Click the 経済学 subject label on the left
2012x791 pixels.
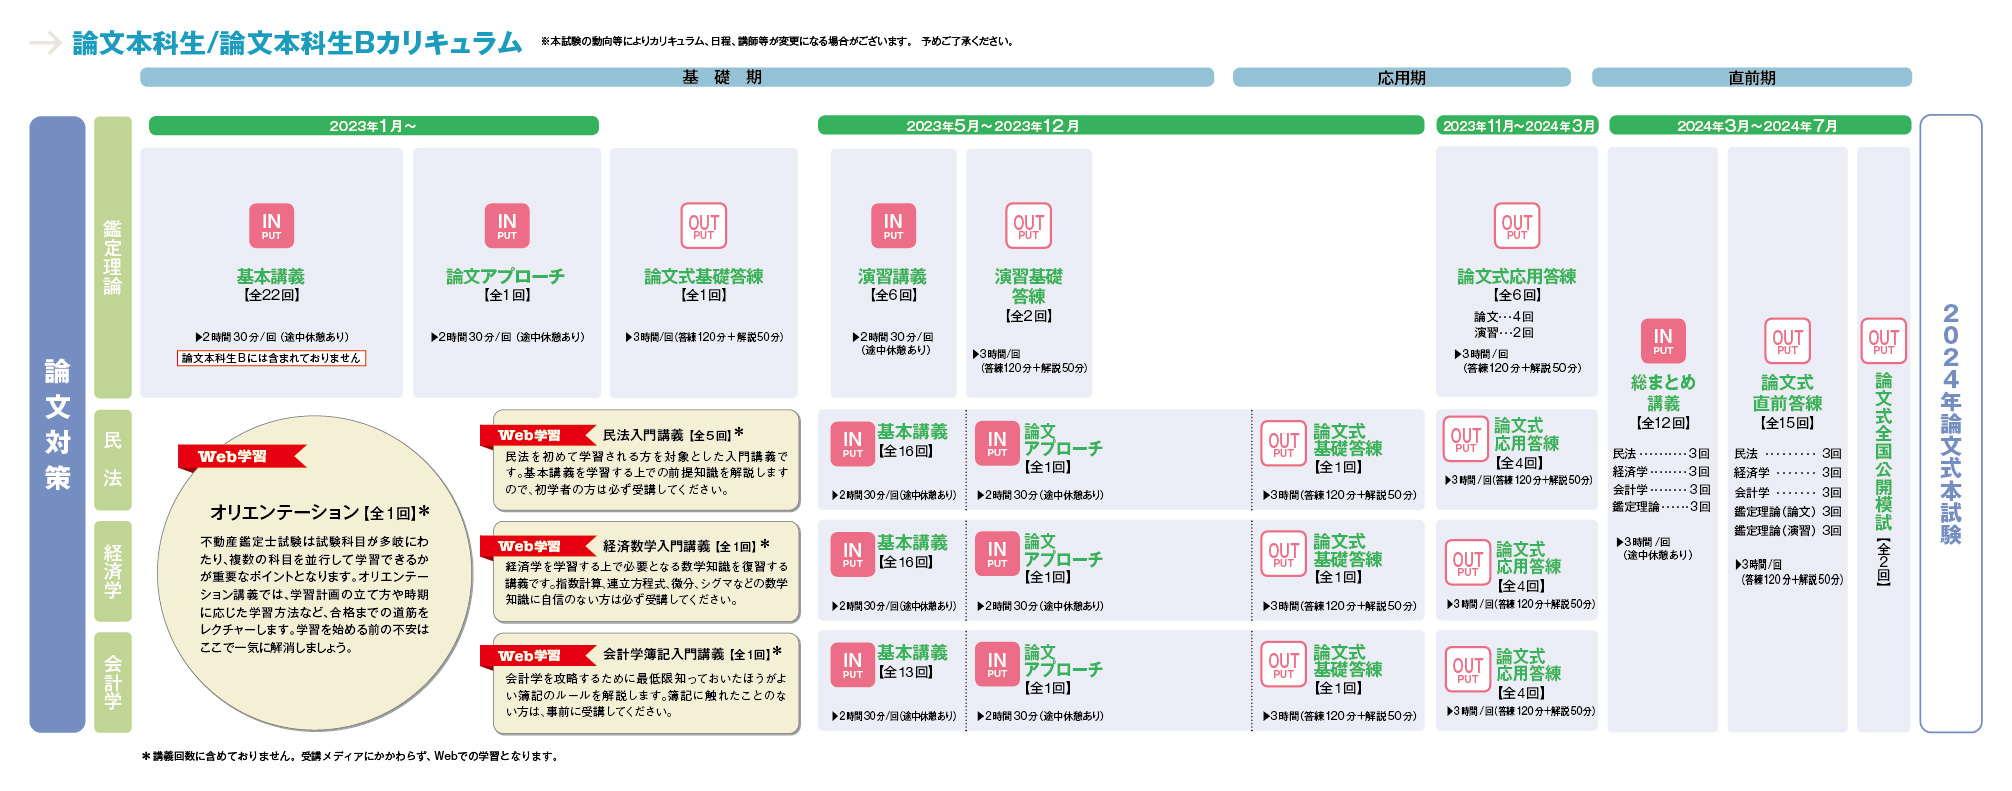pos(113,571)
